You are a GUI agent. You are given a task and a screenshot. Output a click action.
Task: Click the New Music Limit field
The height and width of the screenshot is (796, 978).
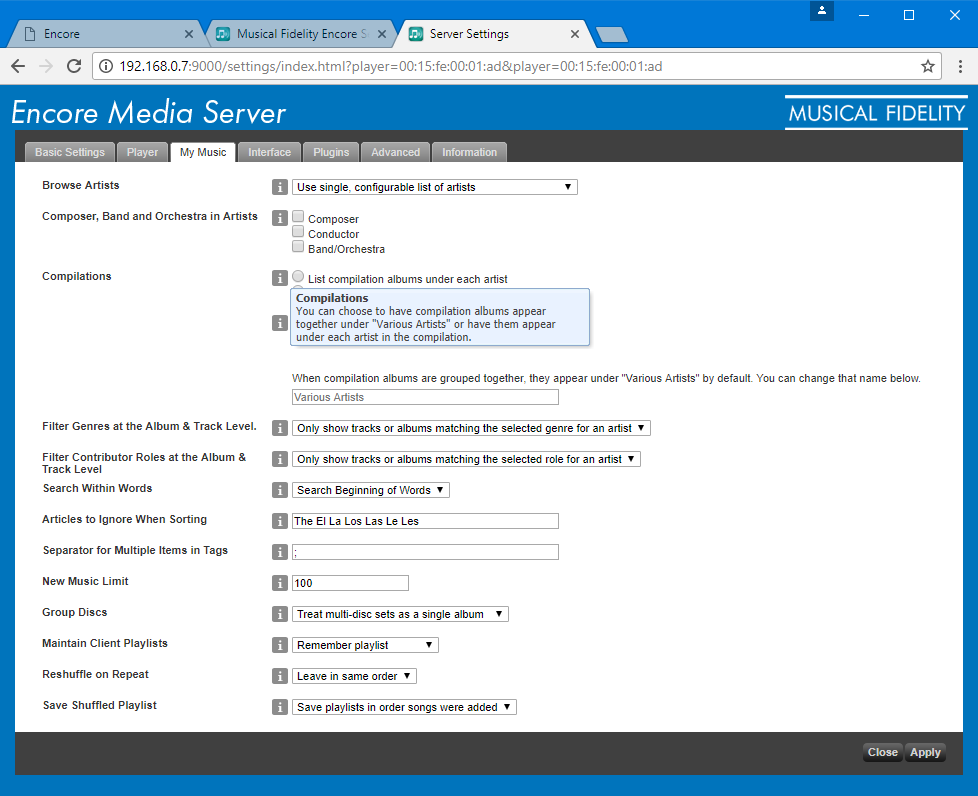pyautogui.click(x=351, y=583)
